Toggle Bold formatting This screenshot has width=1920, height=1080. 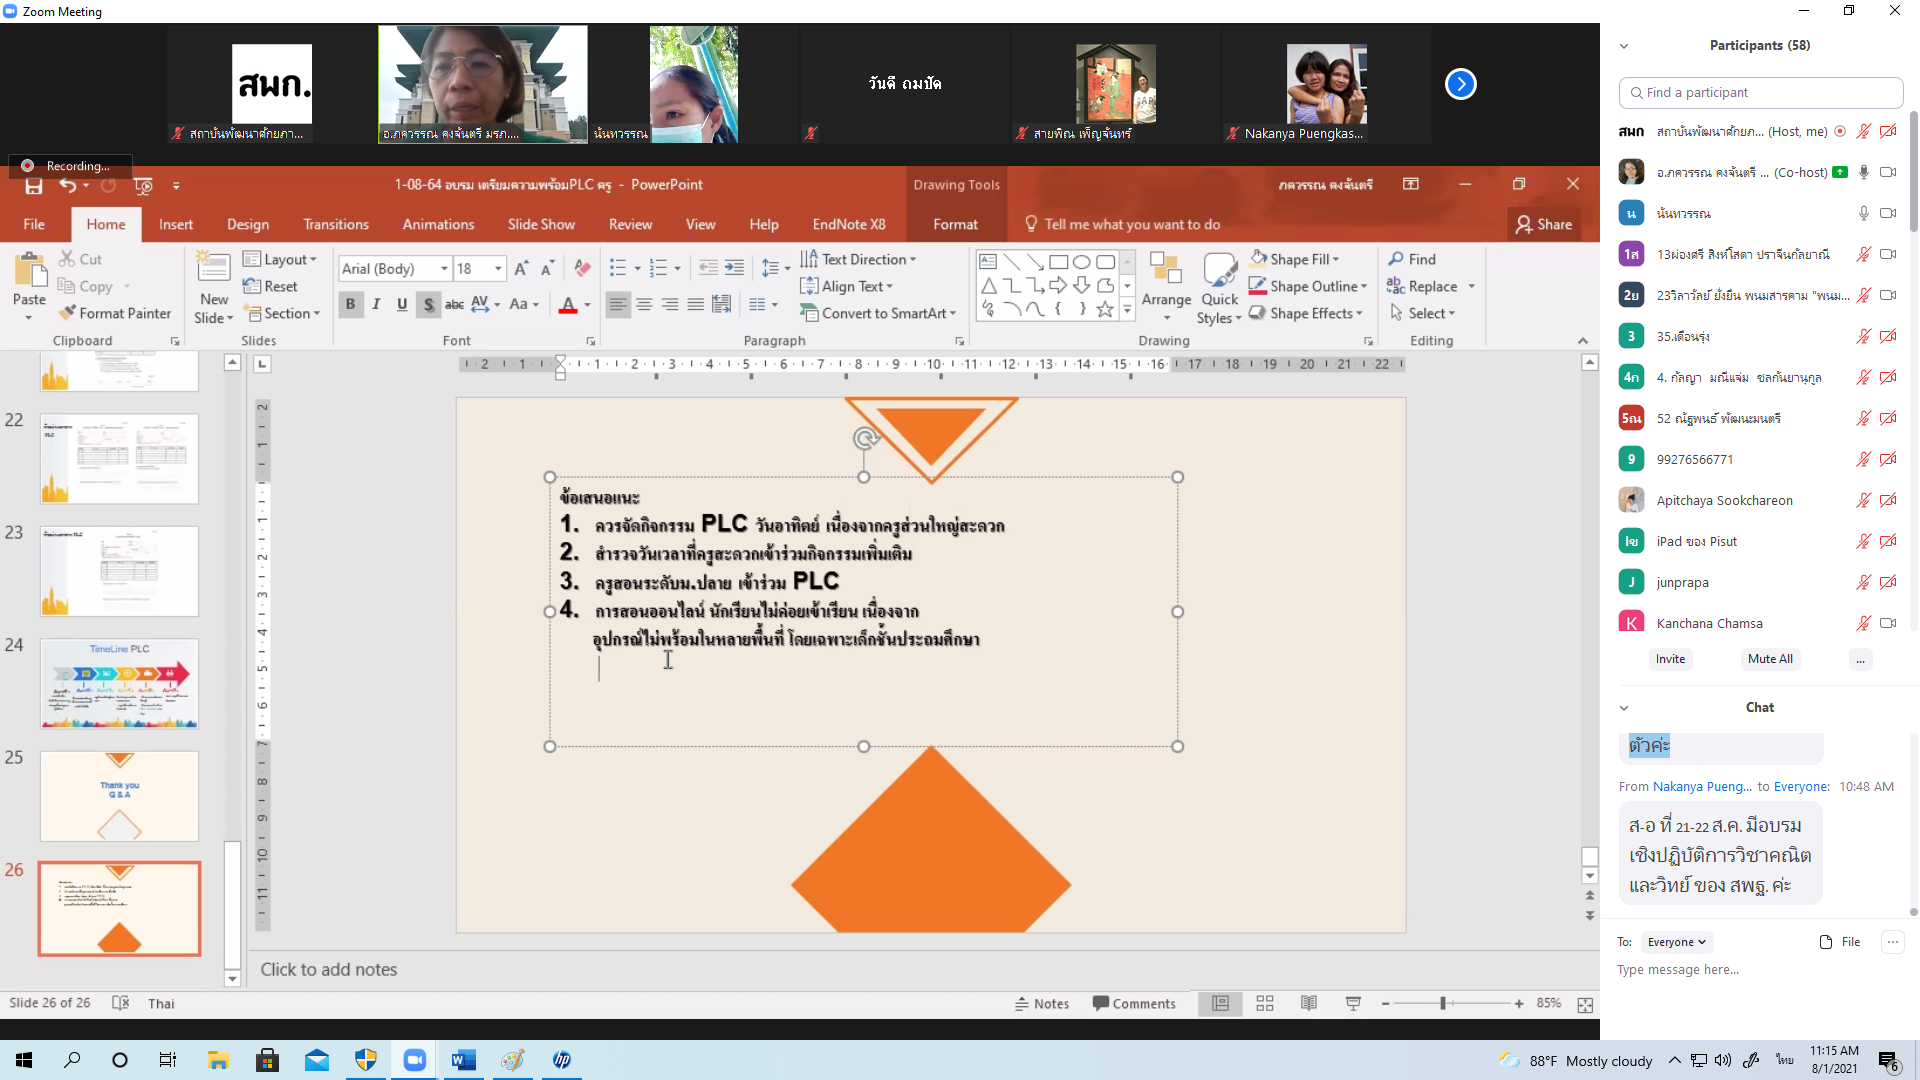coord(350,304)
